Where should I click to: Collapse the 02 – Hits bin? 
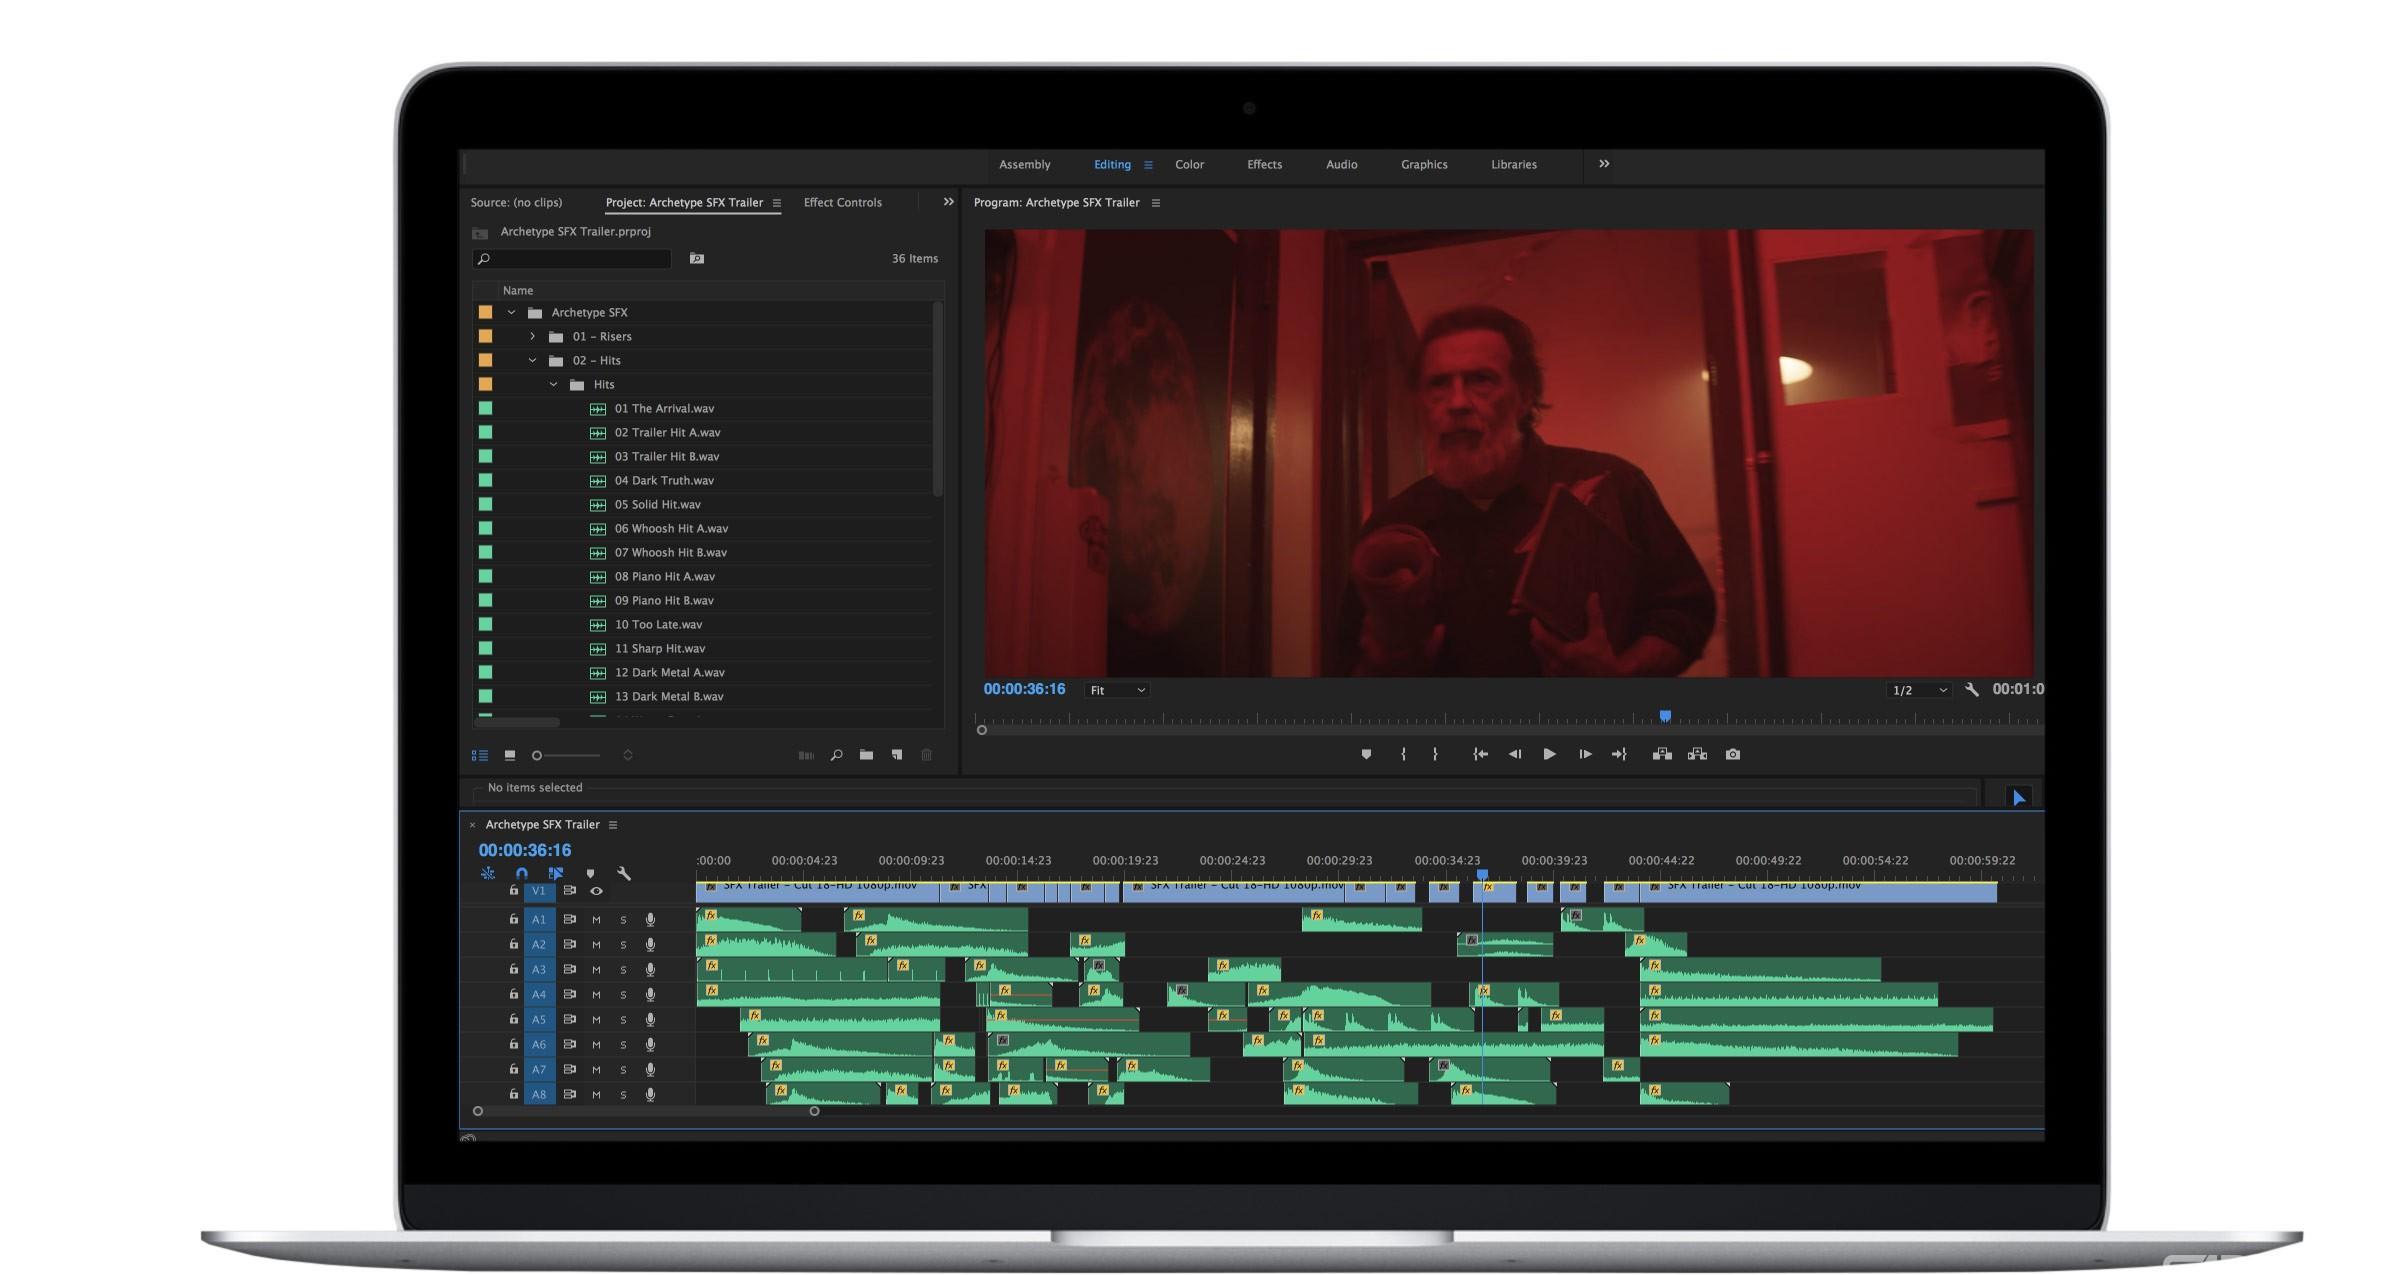point(532,360)
